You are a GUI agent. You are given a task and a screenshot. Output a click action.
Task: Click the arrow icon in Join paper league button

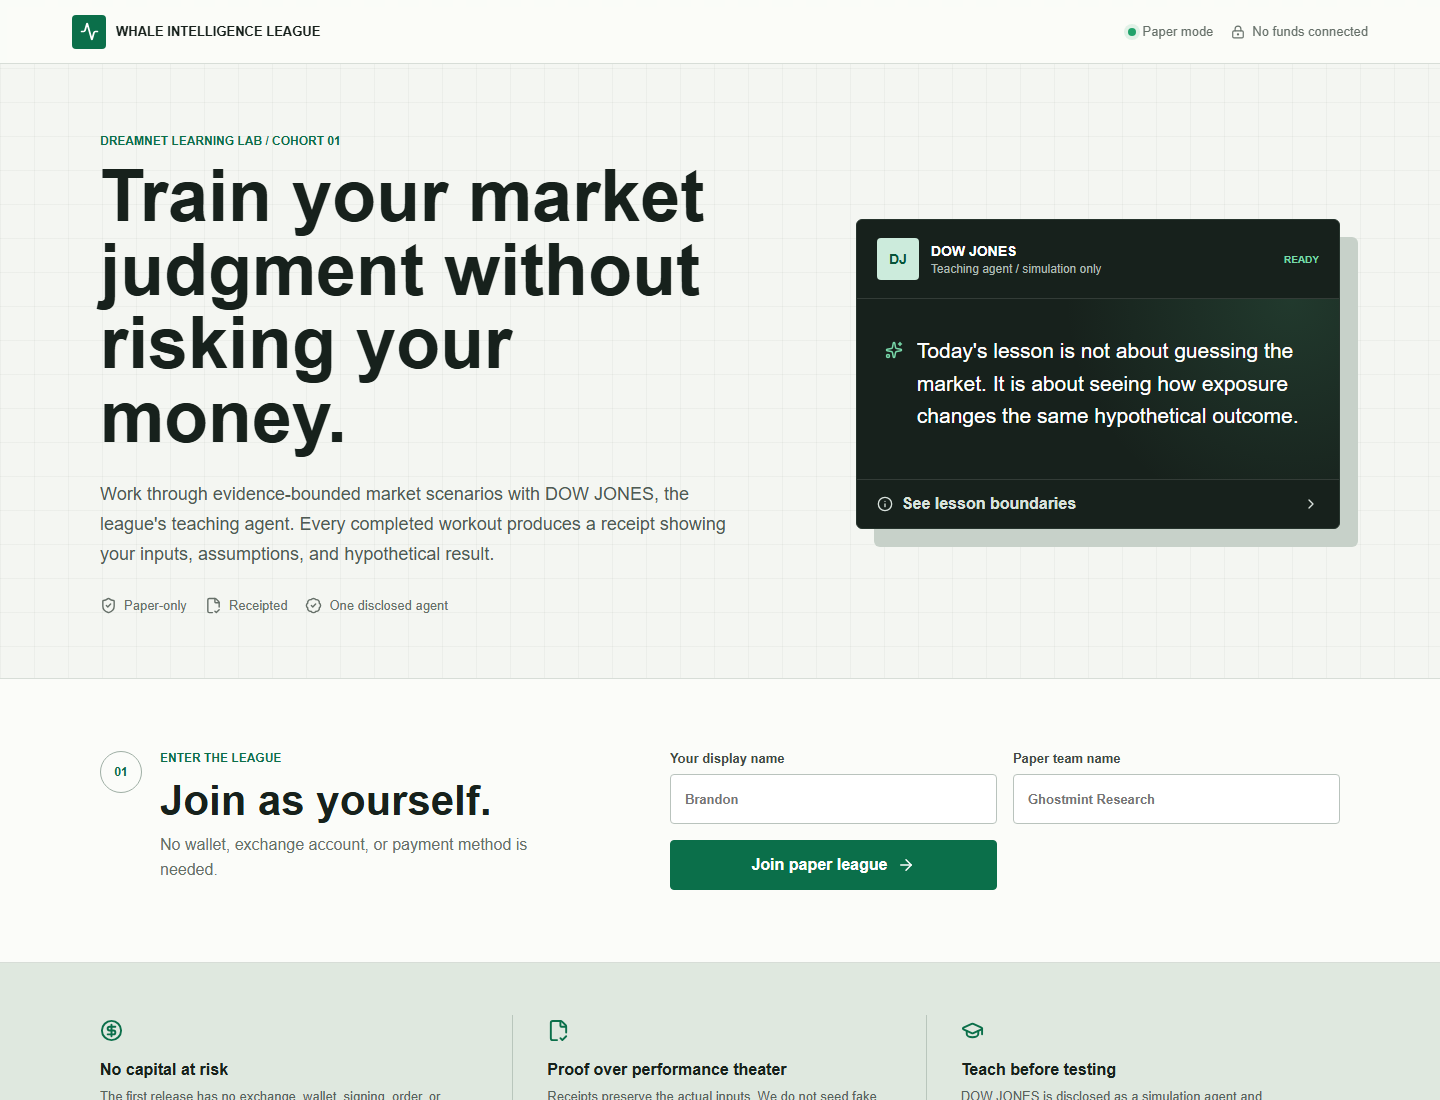click(906, 865)
